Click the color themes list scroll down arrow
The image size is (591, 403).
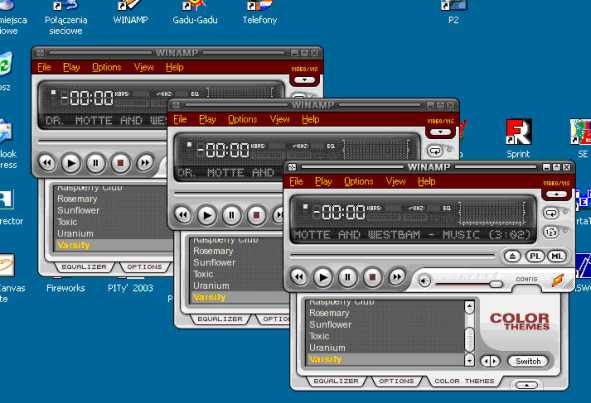click(469, 360)
